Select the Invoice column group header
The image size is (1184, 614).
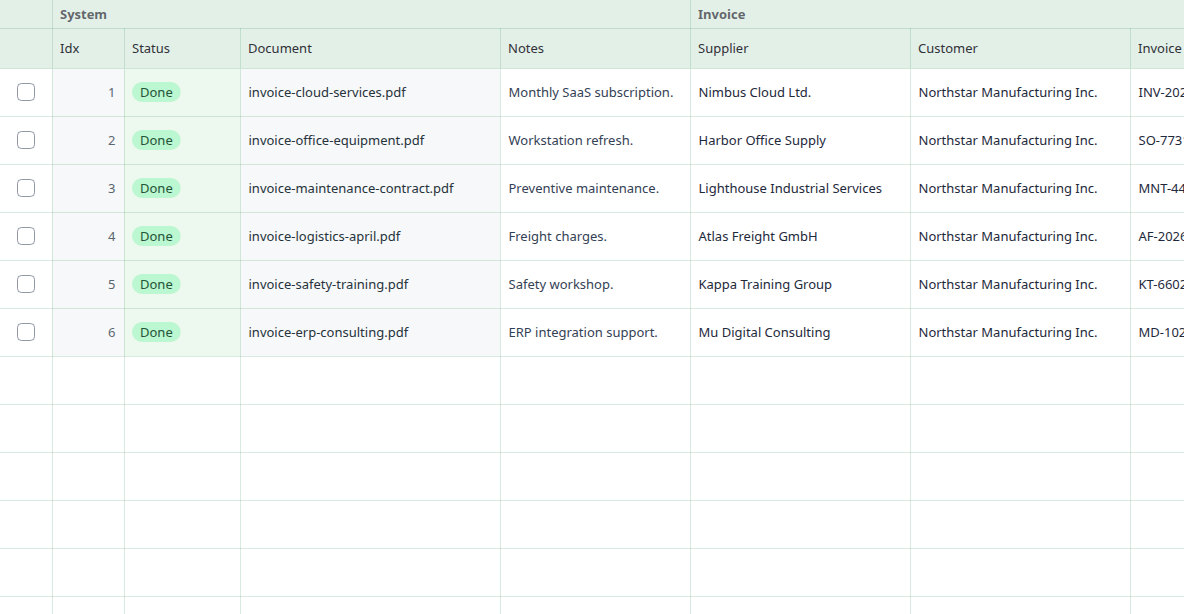pos(937,14)
